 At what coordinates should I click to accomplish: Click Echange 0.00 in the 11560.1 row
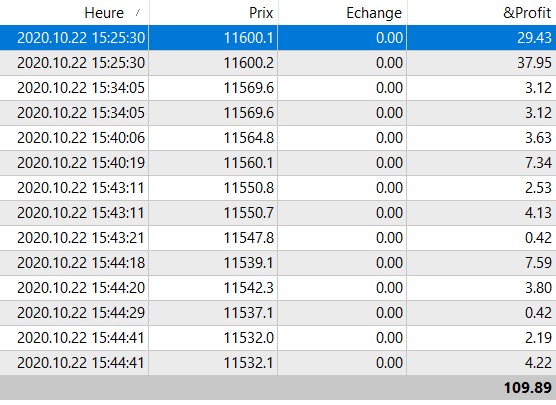pyautogui.click(x=389, y=163)
